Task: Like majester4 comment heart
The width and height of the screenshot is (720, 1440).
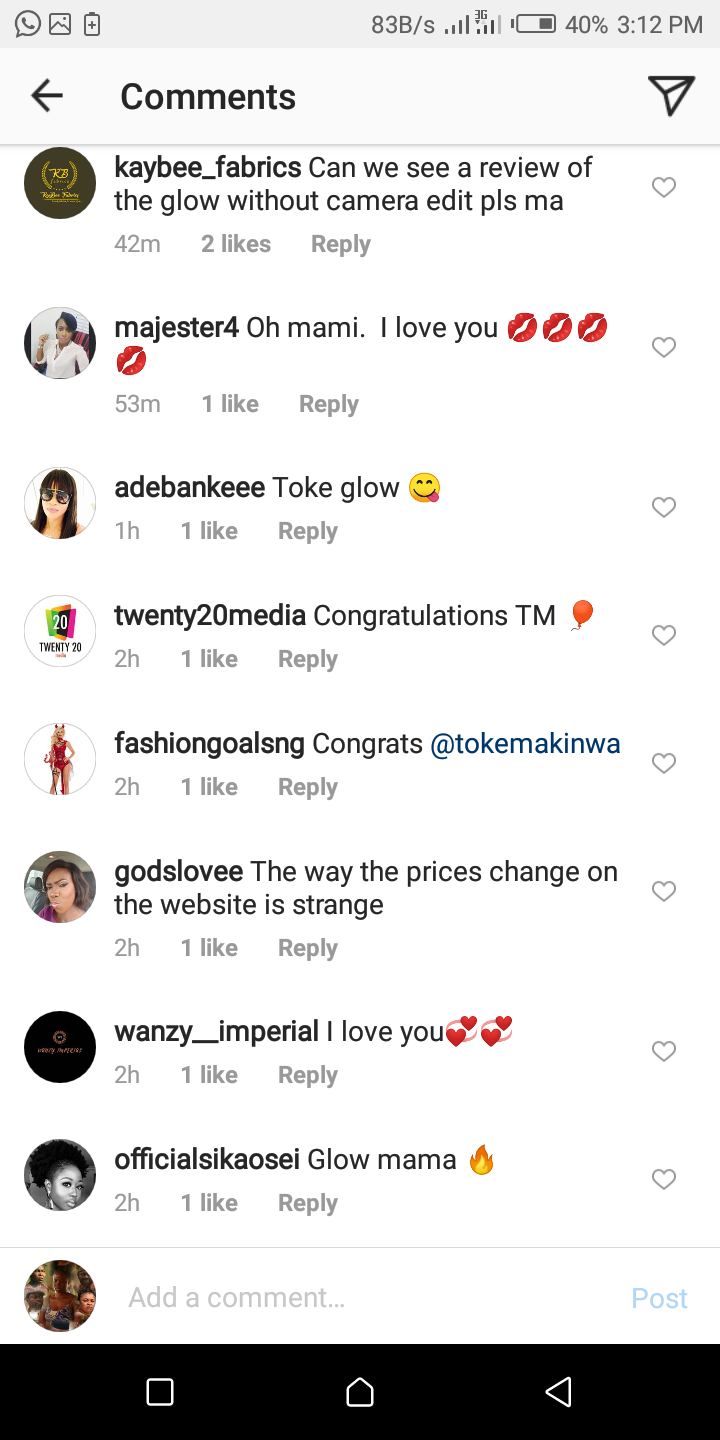Action: coord(664,347)
